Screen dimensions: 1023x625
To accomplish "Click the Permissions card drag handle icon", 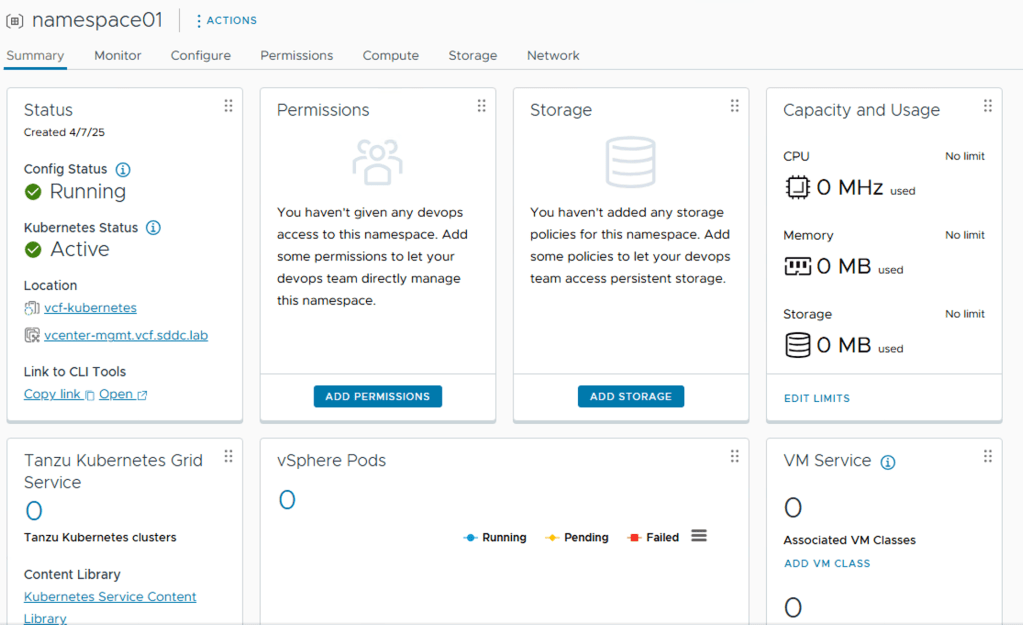I will 481,106.
